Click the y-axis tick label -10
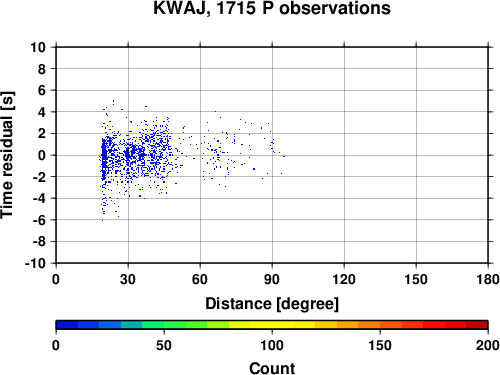This screenshot has height=375, width=500. (x=35, y=263)
